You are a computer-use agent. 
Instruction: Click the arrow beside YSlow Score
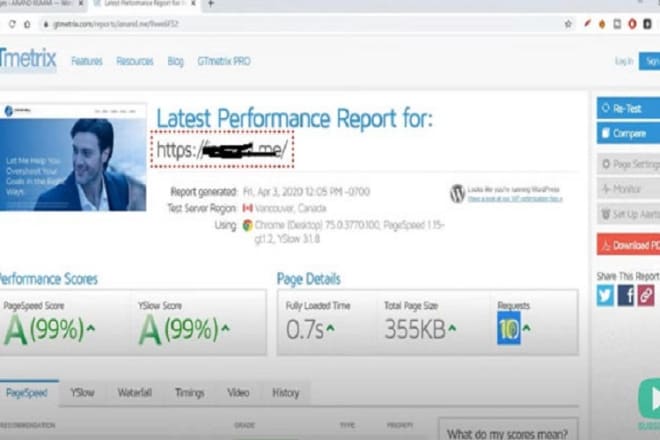click(225, 328)
